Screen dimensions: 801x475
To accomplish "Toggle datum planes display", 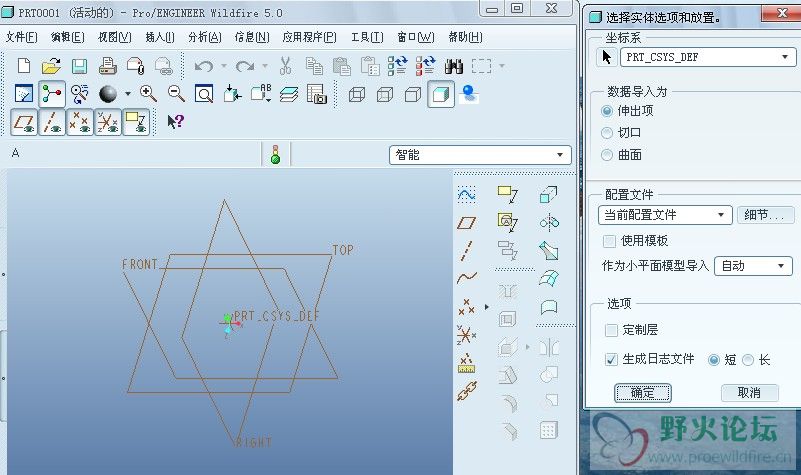I will point(24,123).
